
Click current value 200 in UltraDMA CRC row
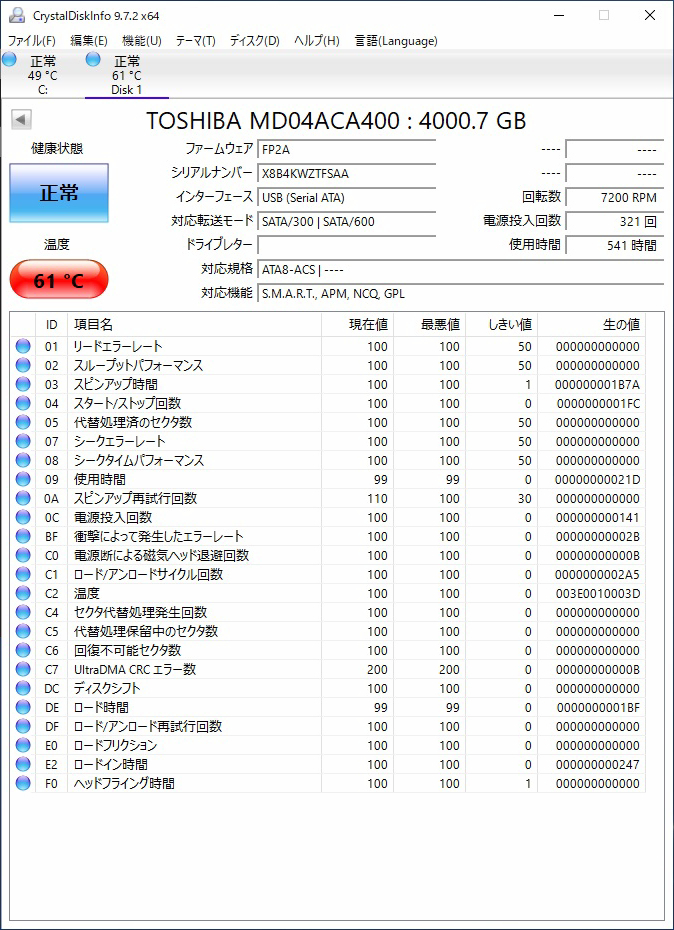pos(377,670)
